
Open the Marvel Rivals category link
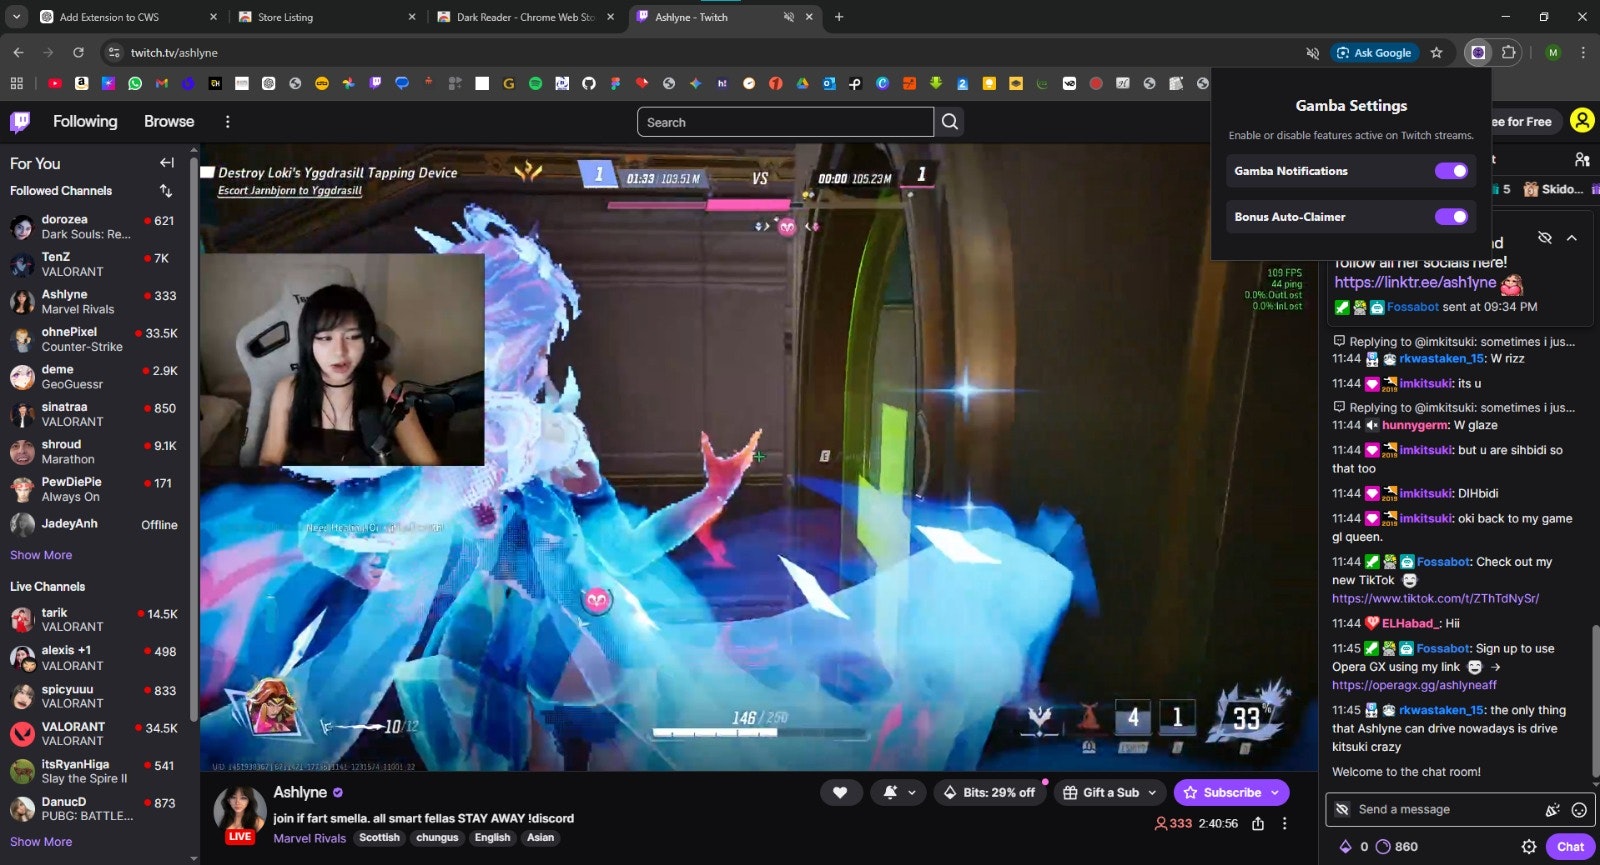point(310,838)
